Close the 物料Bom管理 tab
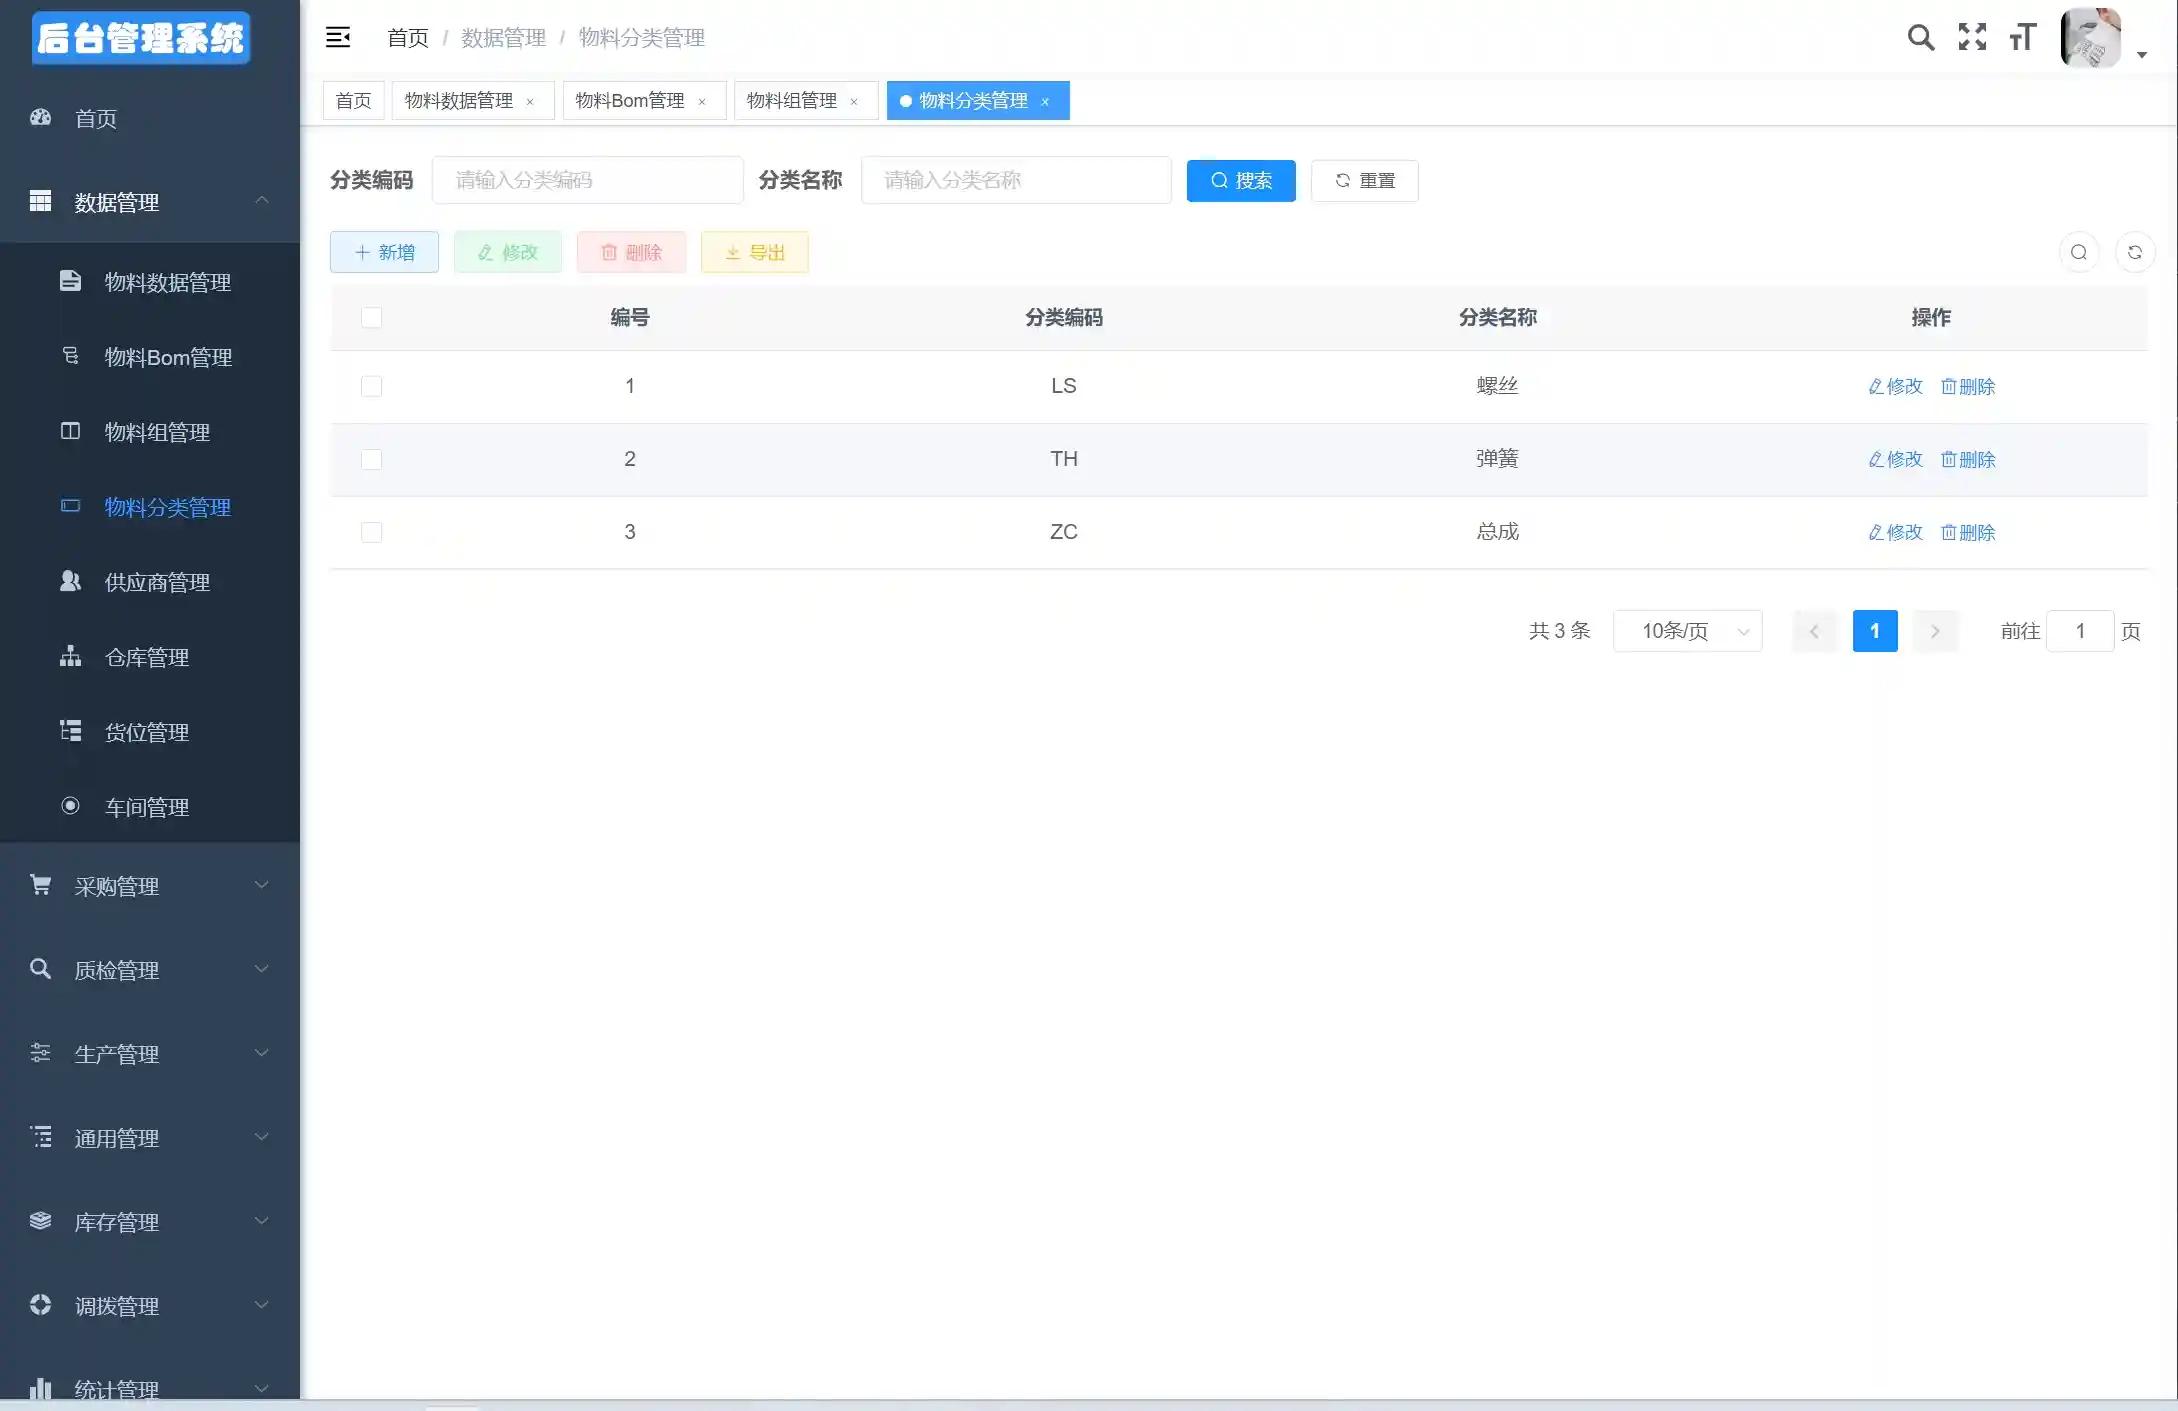 (702, 101)
